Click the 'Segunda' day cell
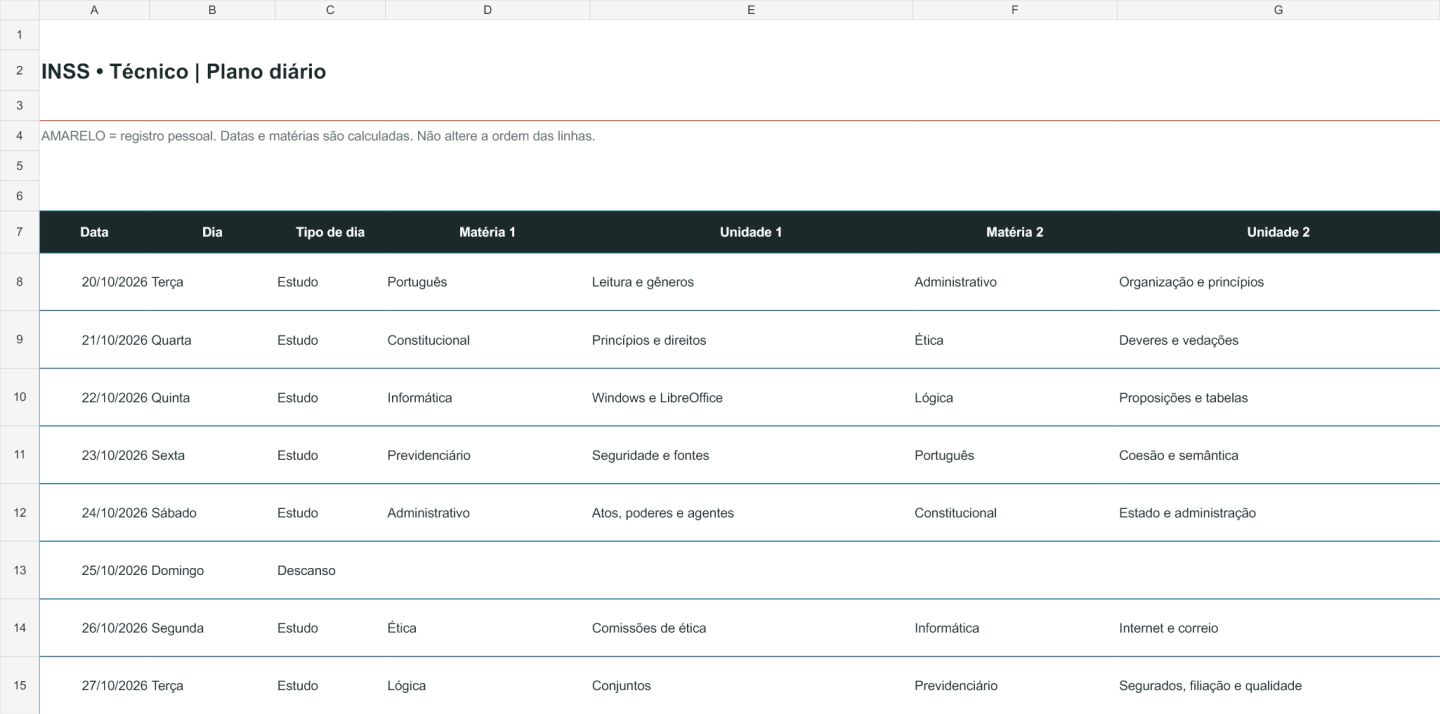The height and width of the screenshot is (714, 1440). [212, 628]
